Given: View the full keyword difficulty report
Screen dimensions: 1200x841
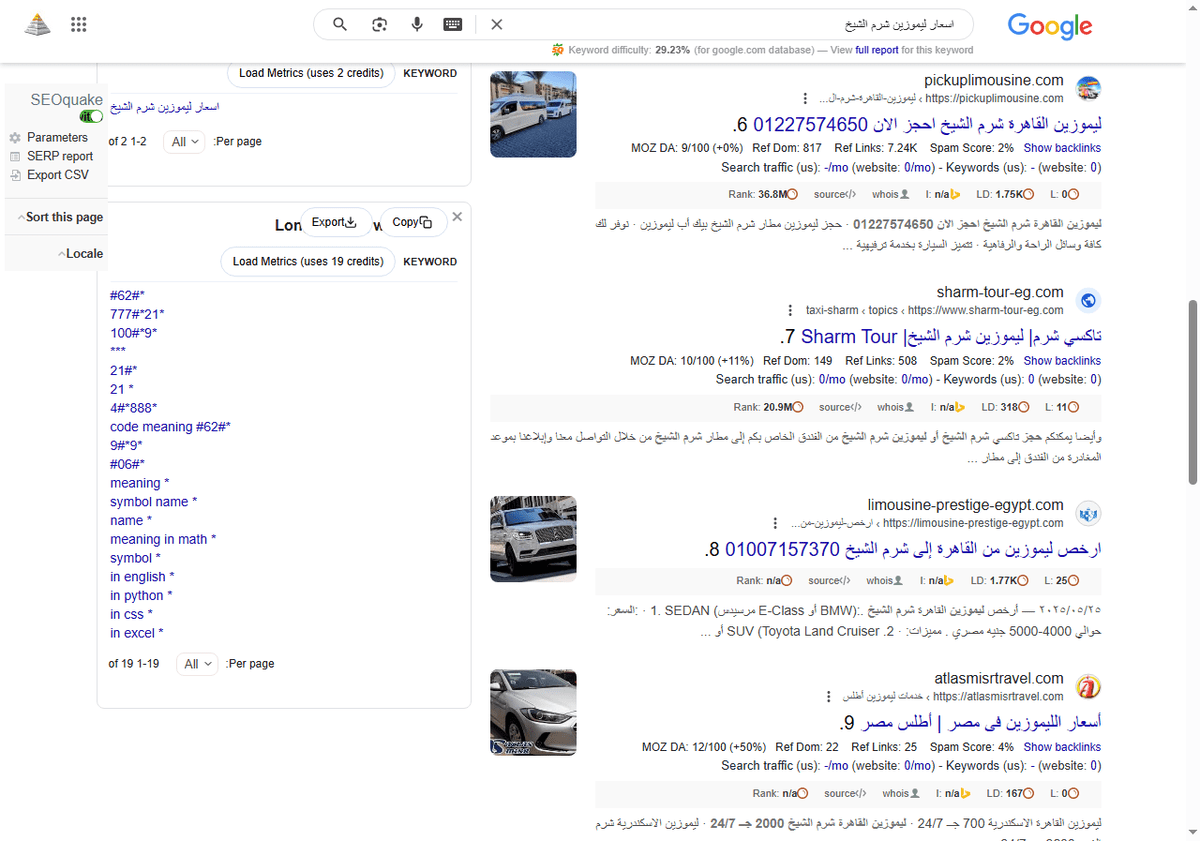Looking at the screenshot, I should pyautogui.click(x=877, y=49).
